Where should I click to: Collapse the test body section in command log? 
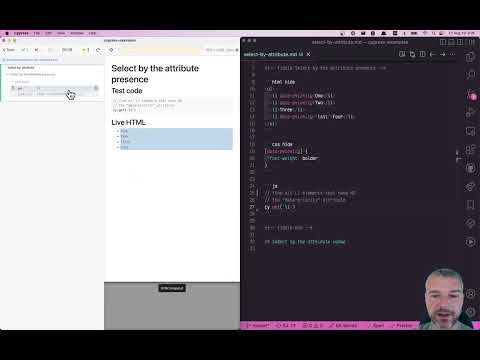21,82
